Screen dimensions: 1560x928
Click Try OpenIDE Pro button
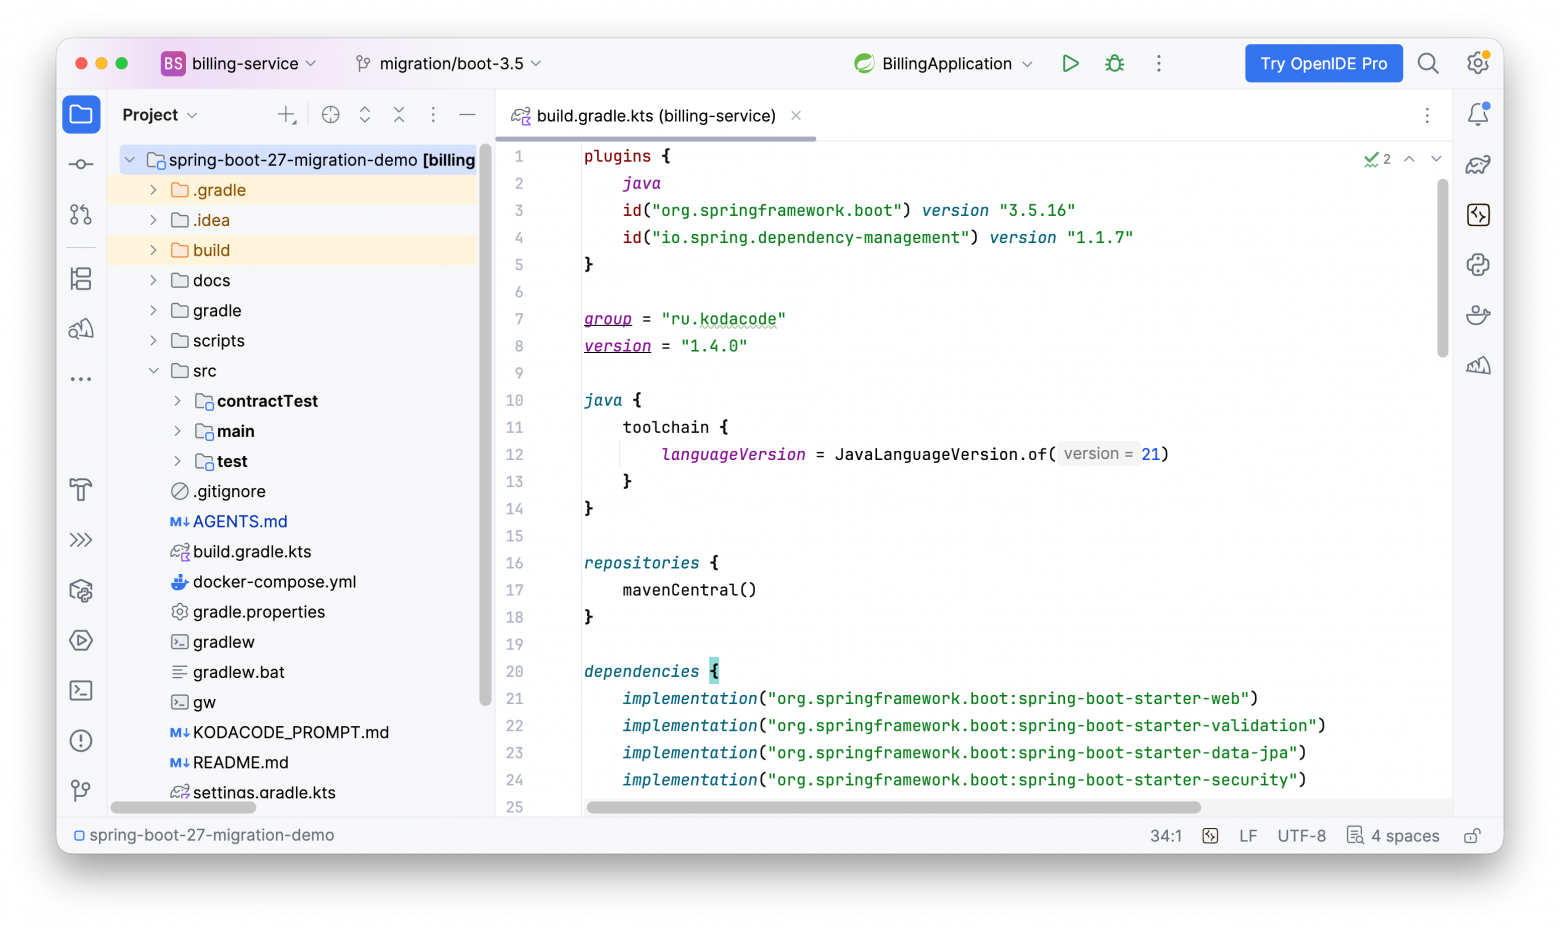[1324, 63]
